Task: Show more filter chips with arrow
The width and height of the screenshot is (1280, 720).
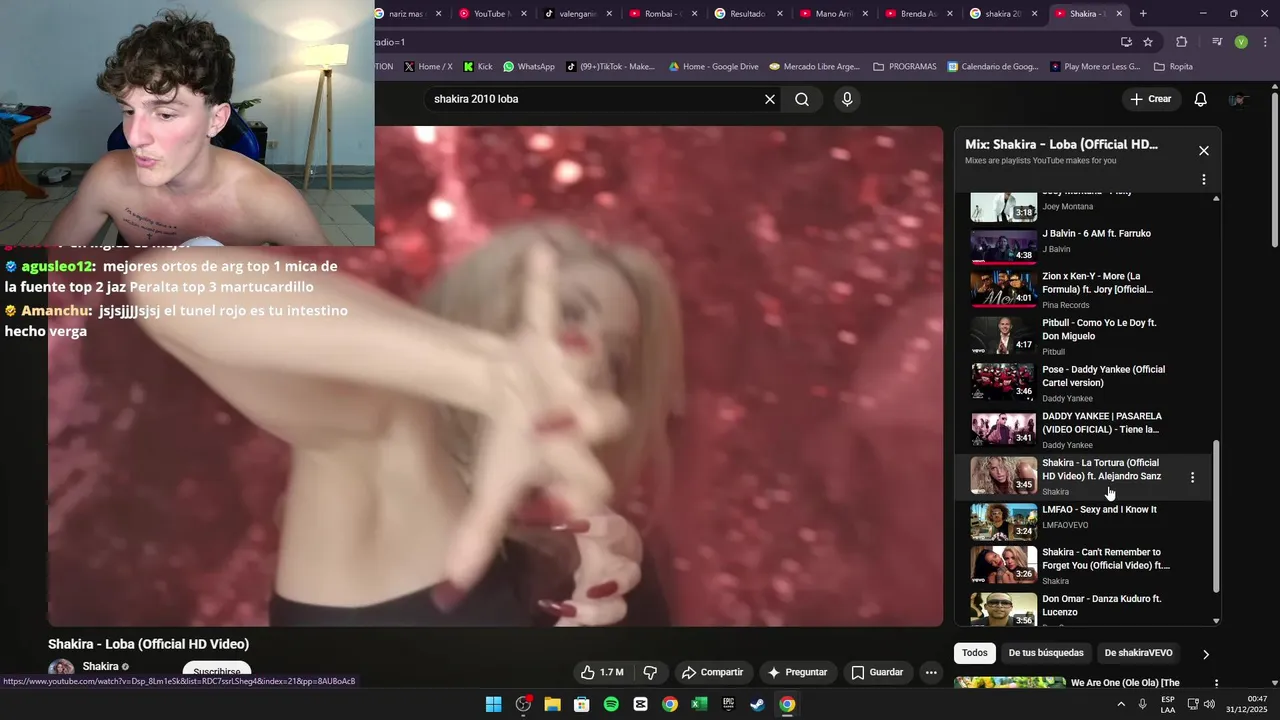Action: [x=1206, y=654]
